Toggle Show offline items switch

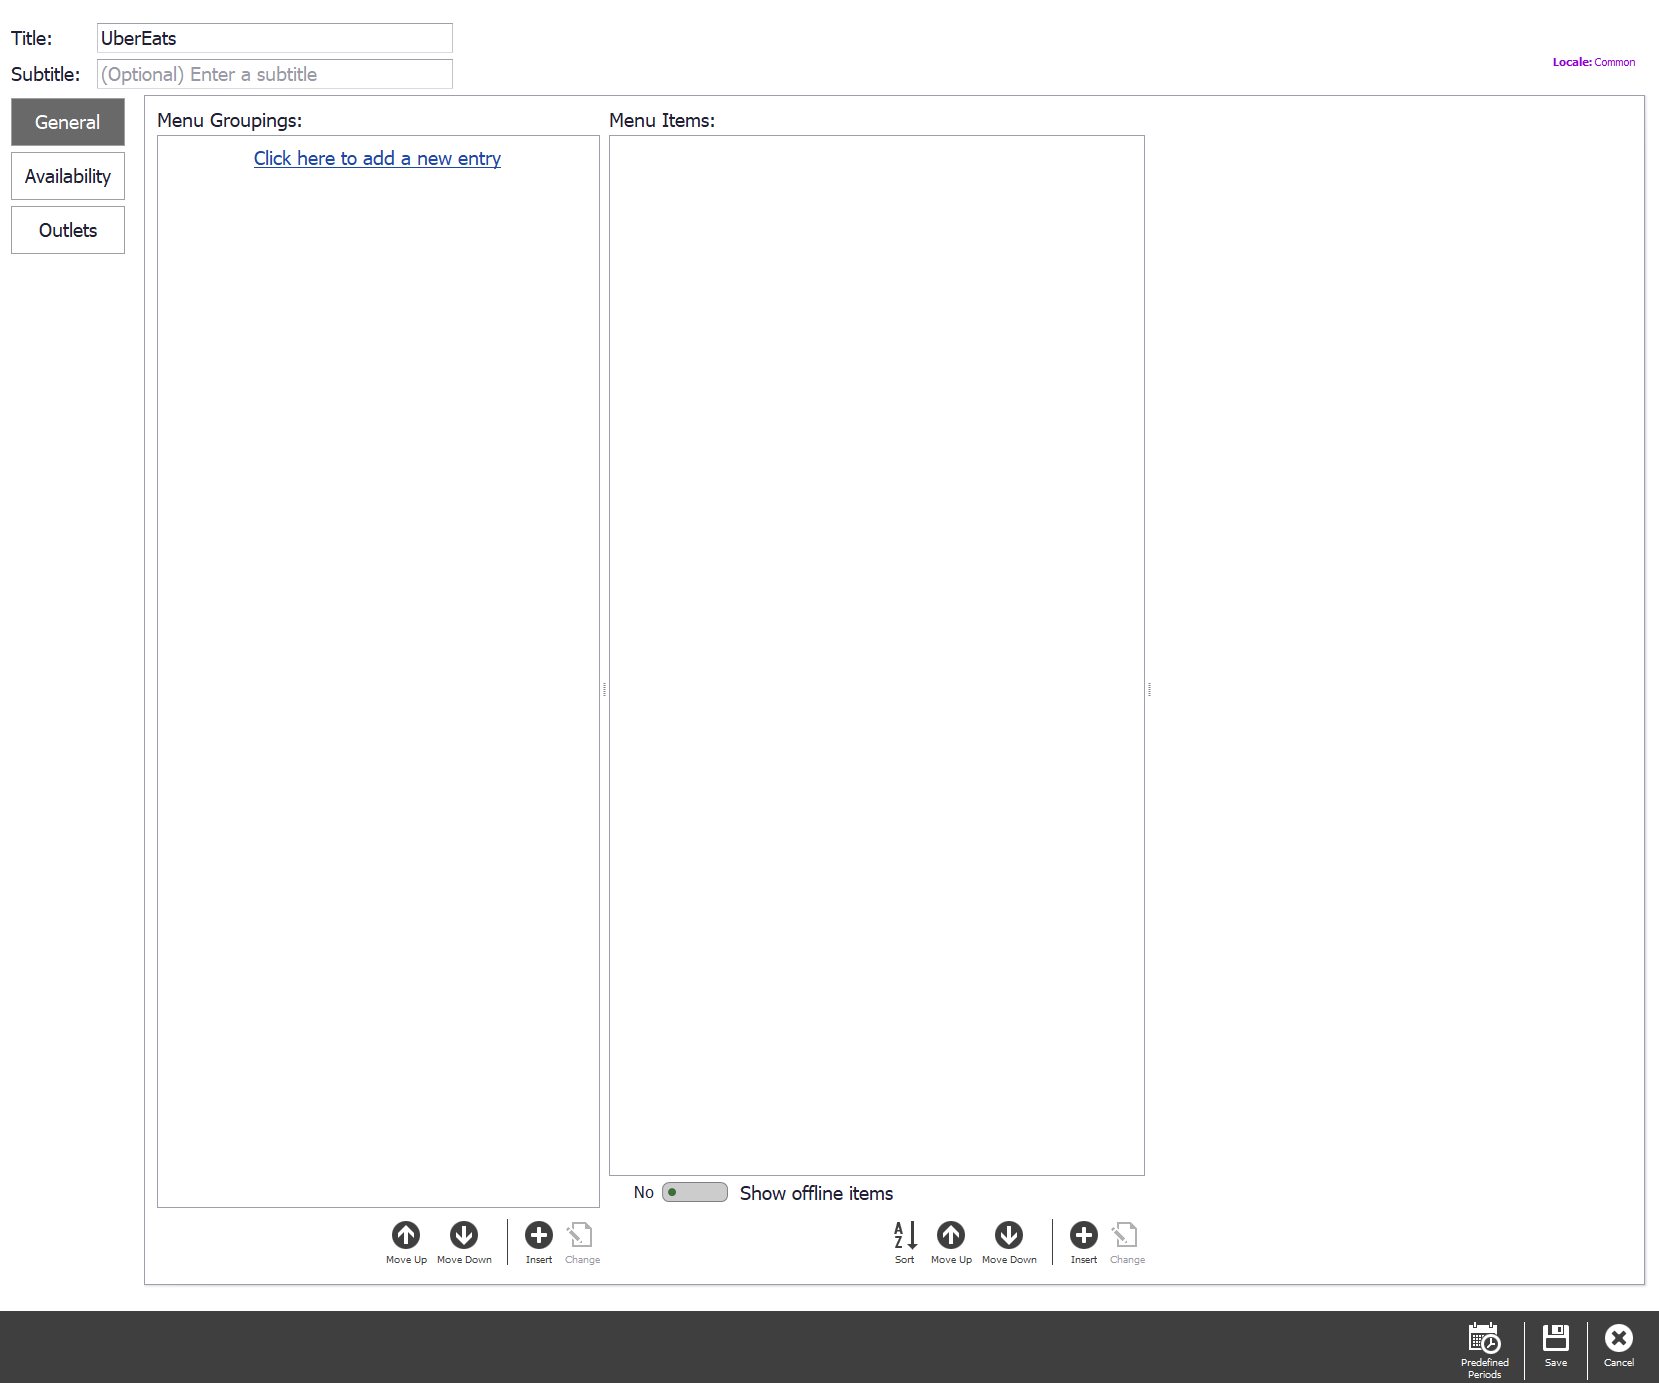695,1192
